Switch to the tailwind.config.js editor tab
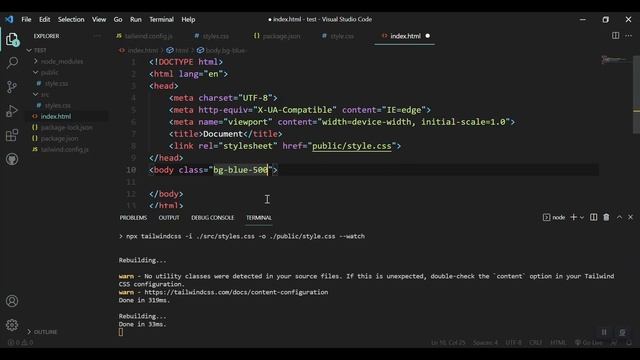The image size is (640, 360). click(144, 36)
